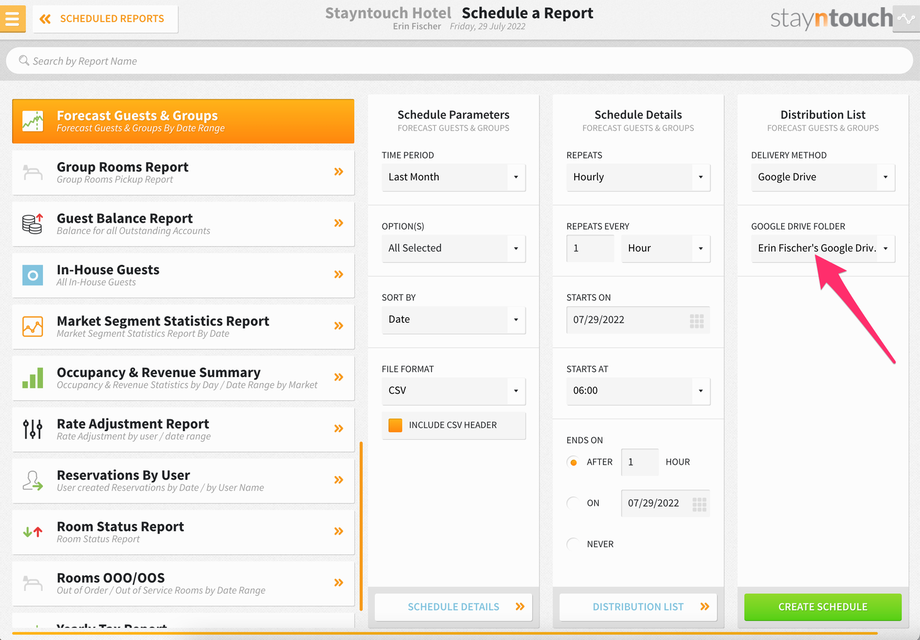Click the Starts On date field
This screenshot has height=640, width=920.
[638, 320]
